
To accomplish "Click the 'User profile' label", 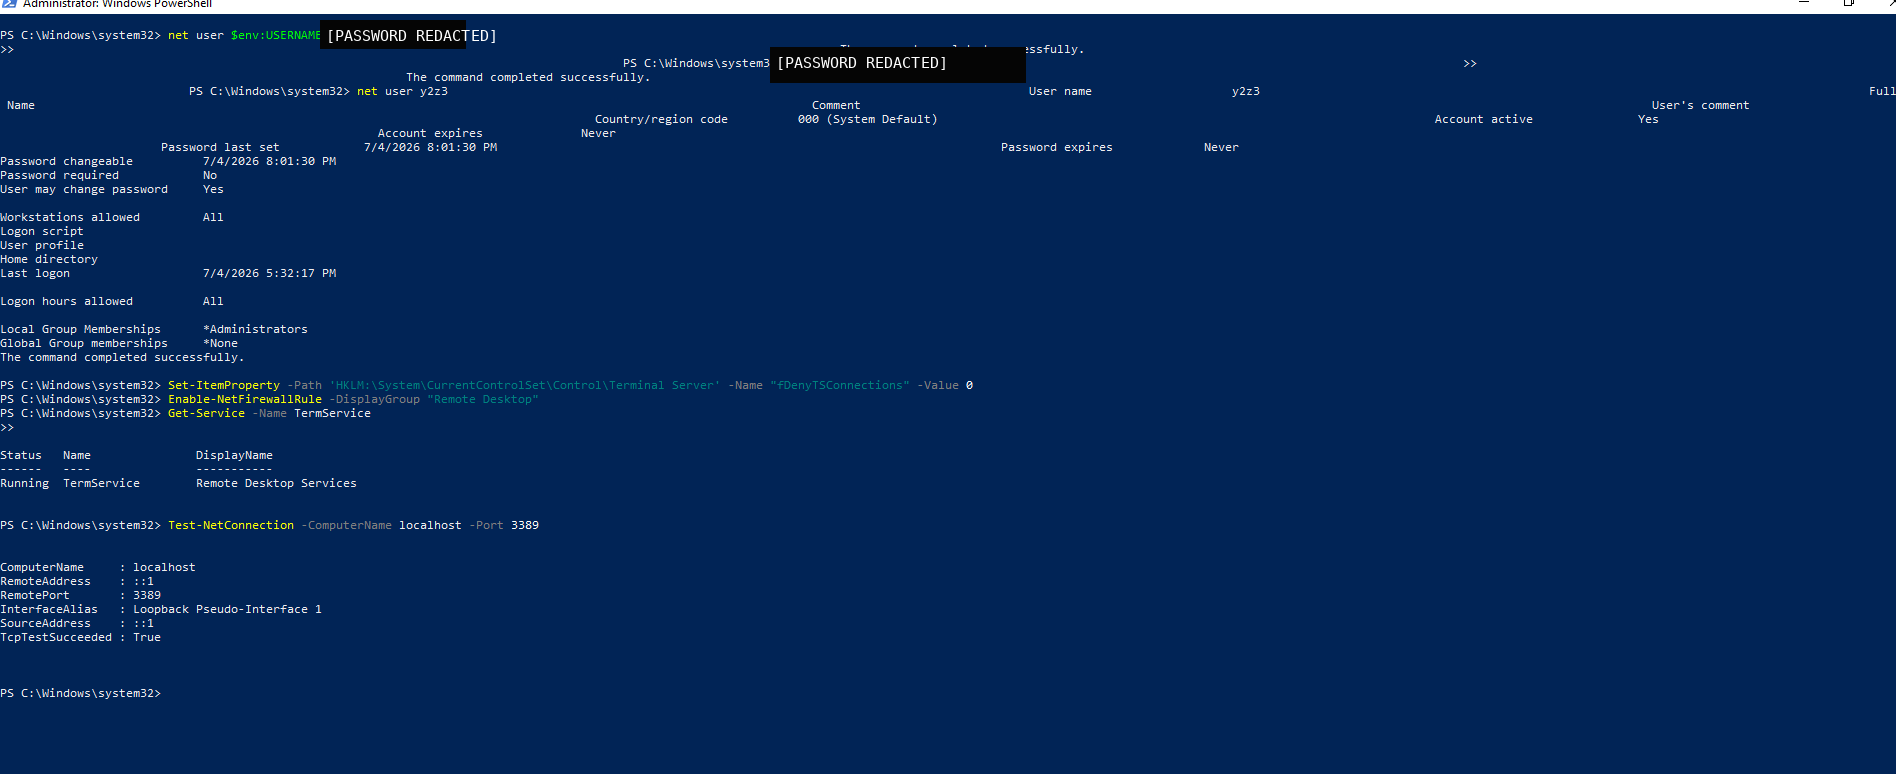I will (x=42, y=245).
